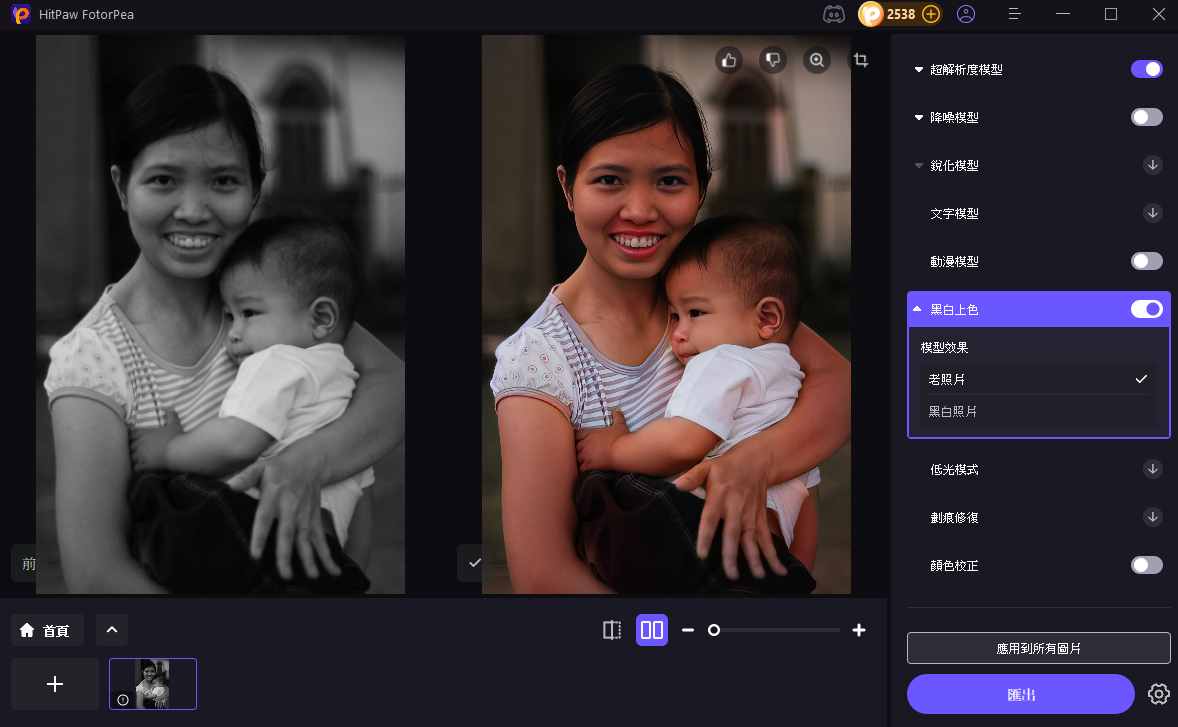Screen dimensions: 1178x727
Task: Disable the 超解析度模型 toggle
Action: (1146, 69)
